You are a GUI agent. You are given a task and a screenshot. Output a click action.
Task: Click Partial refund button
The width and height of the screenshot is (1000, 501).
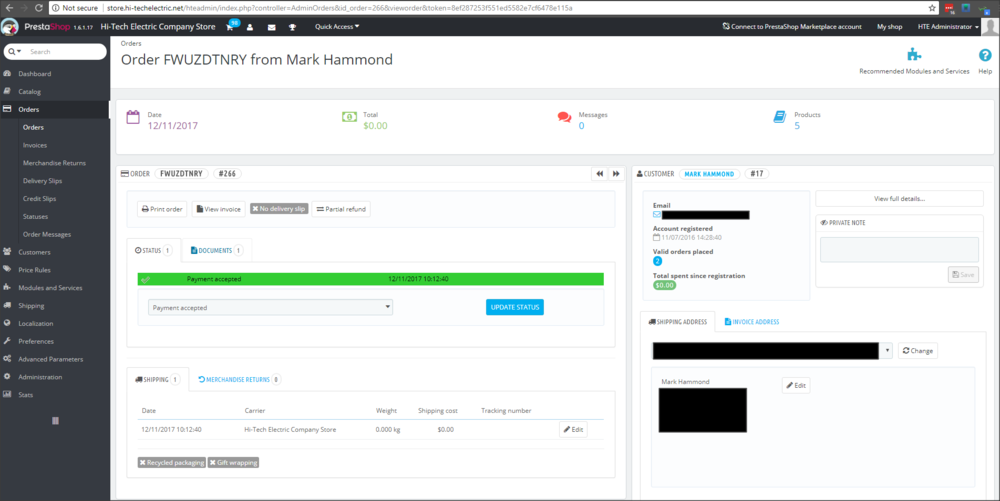(341, 209)
